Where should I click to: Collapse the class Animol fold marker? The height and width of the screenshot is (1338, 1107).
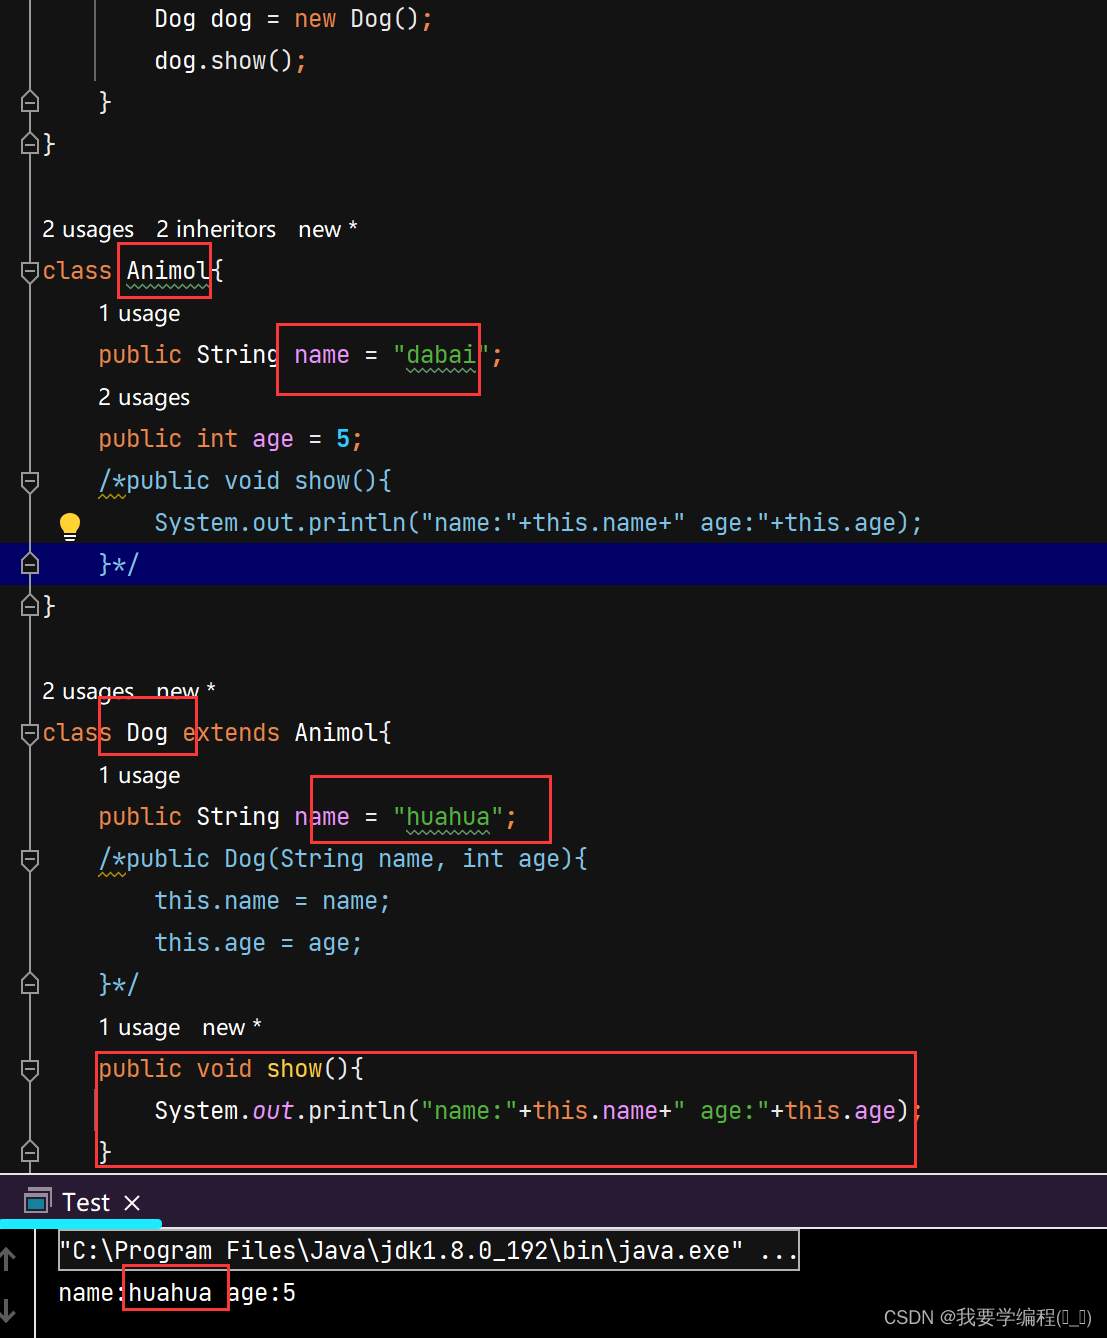(30, 271)
